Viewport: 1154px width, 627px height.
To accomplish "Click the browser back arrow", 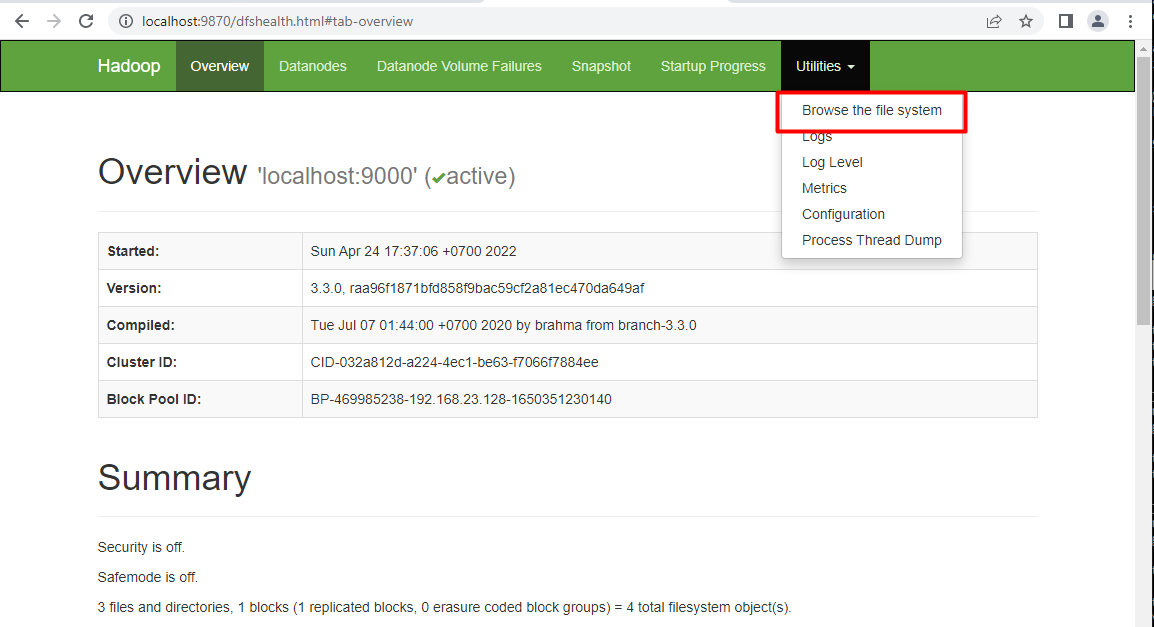I will point(22,21).
